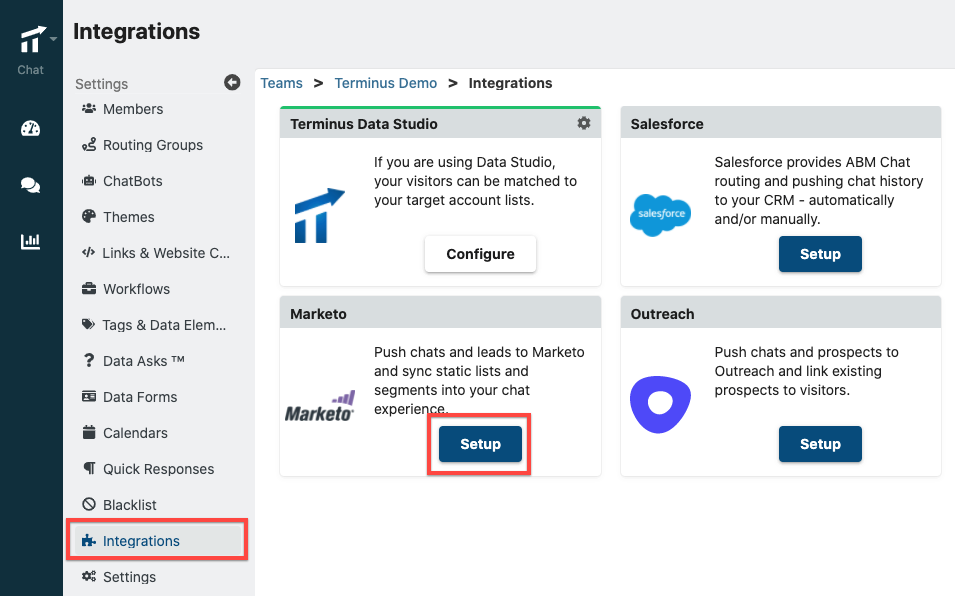Click the Terminus Data Studio logo
This screenshot has width=955, height=596.
[320, 216]
